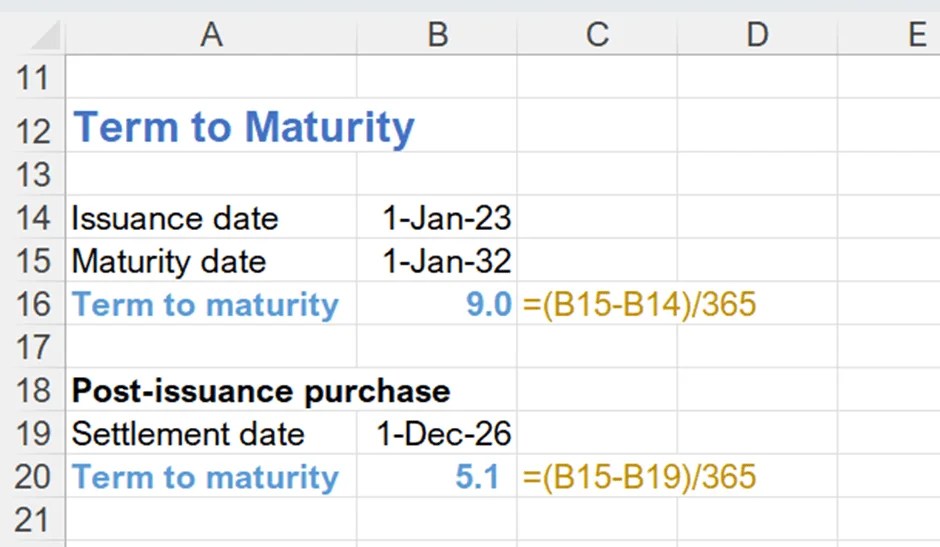
Task: Select row 20 header
Action: pos(33,477)
